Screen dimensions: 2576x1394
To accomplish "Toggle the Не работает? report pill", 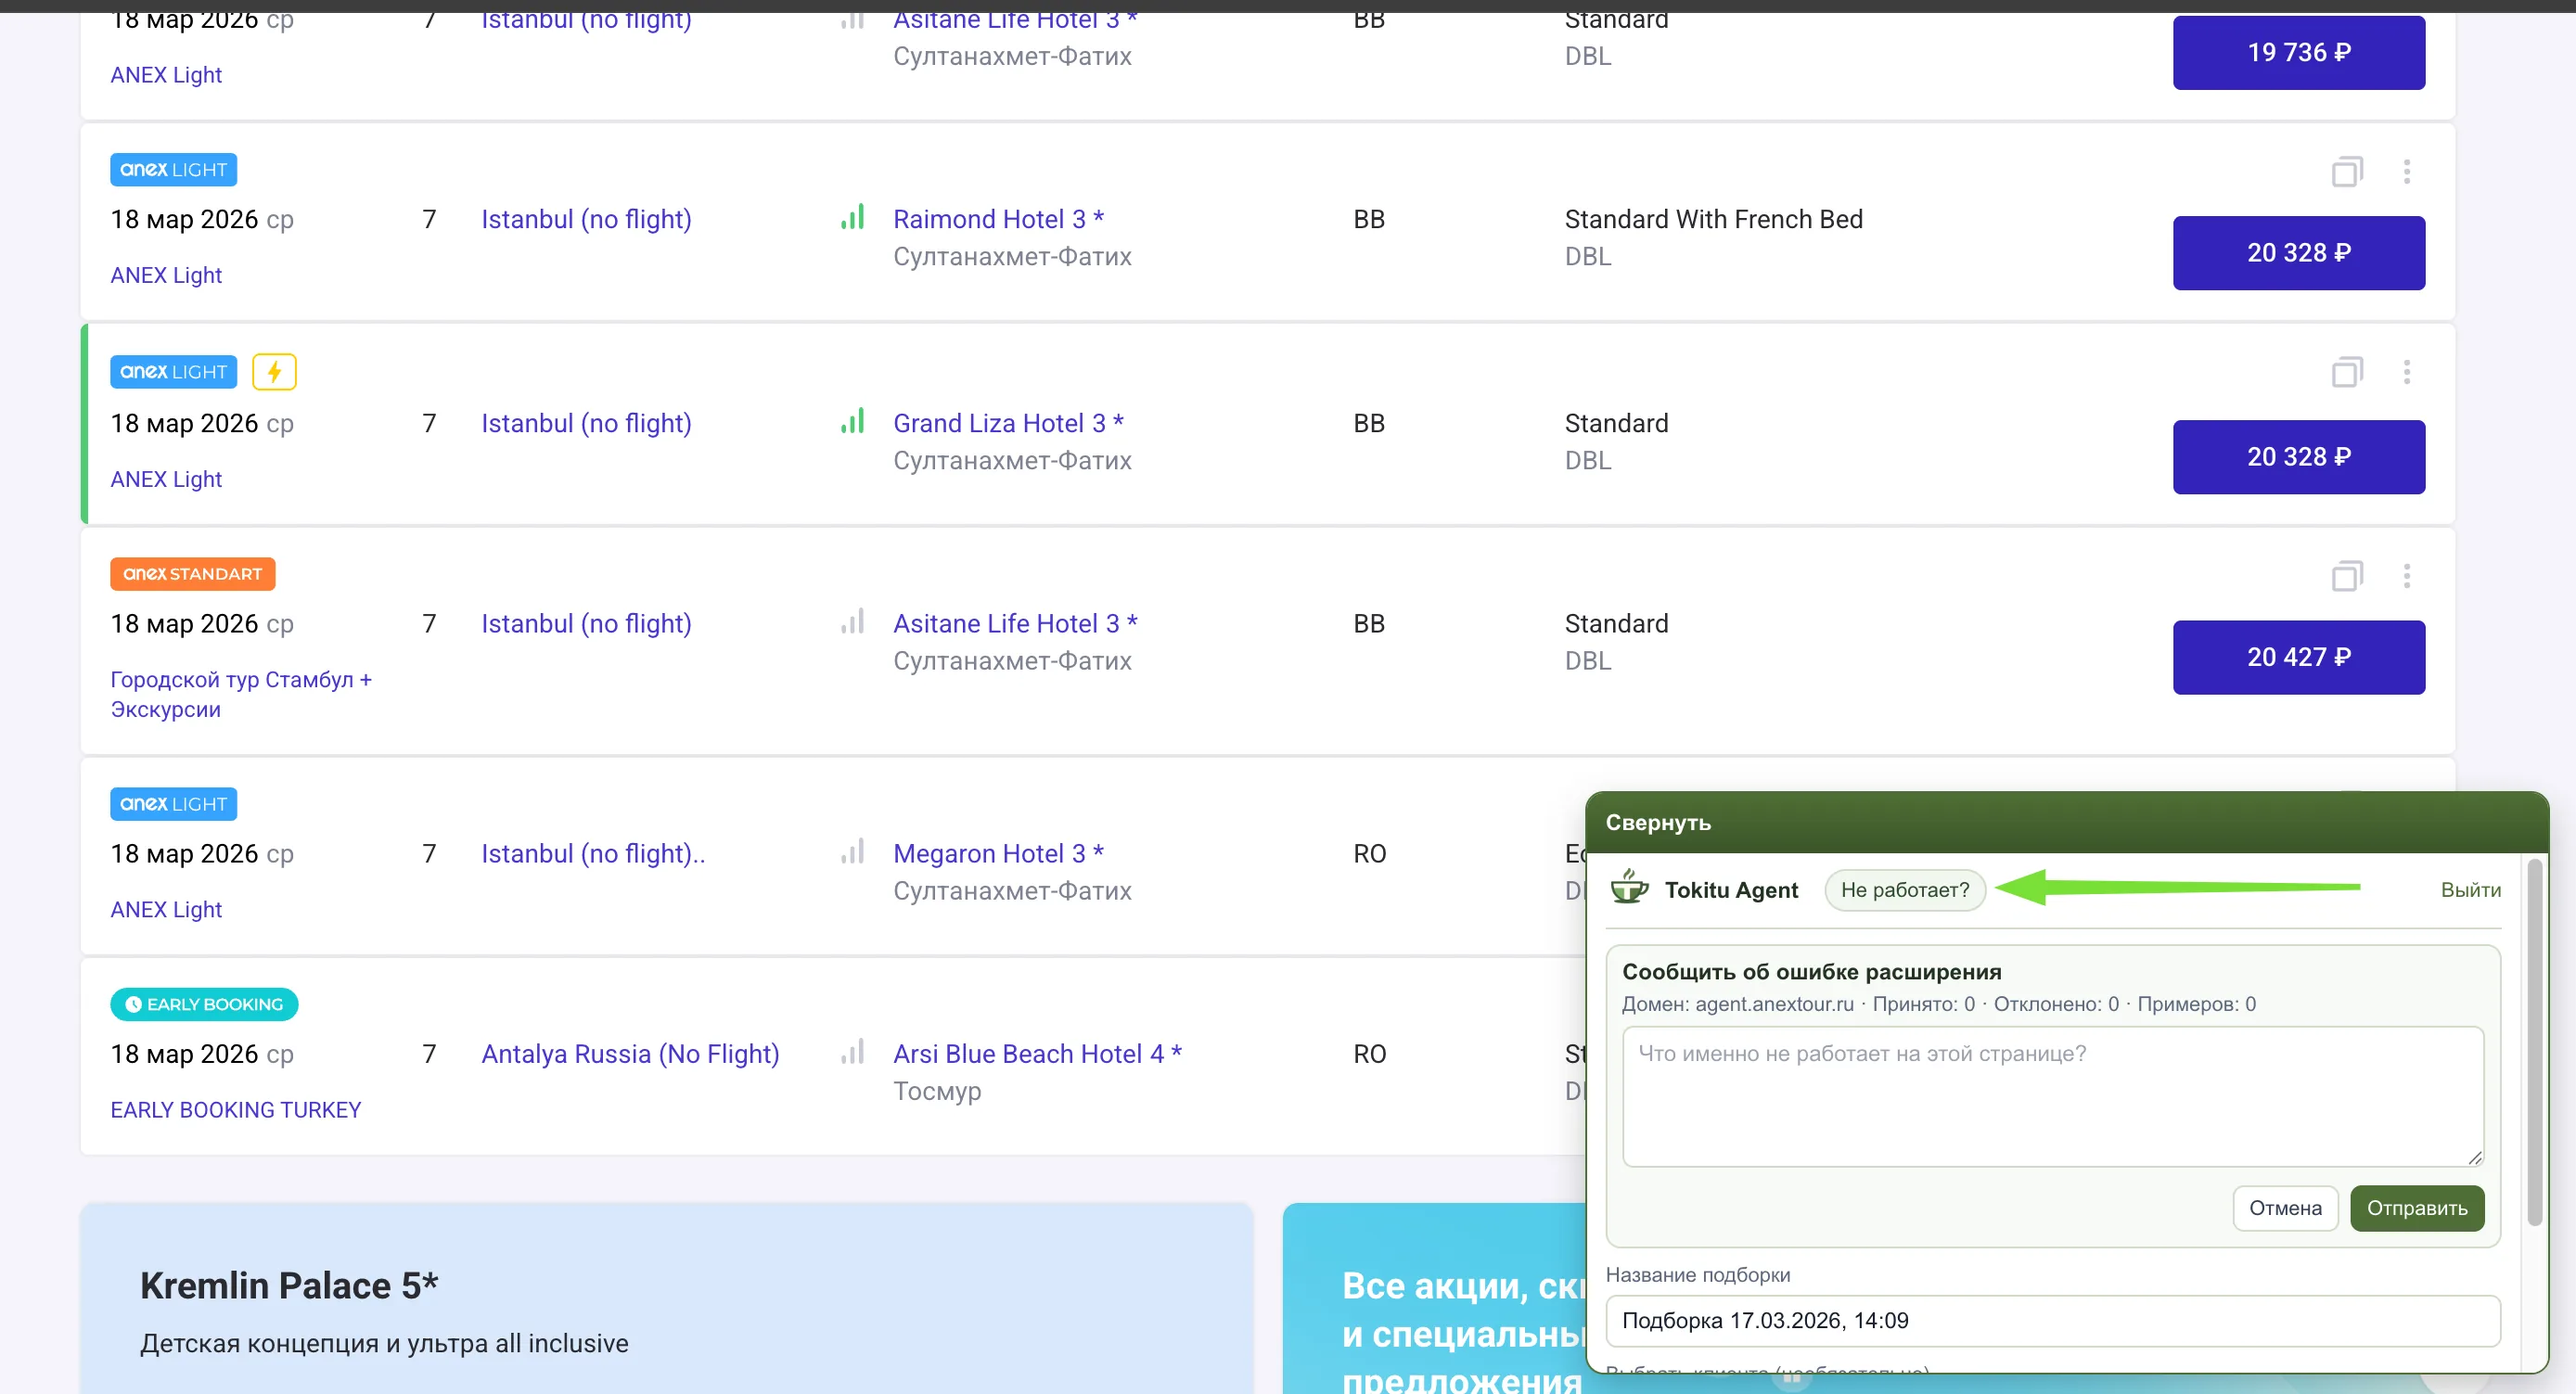I will coord(1904,890).
